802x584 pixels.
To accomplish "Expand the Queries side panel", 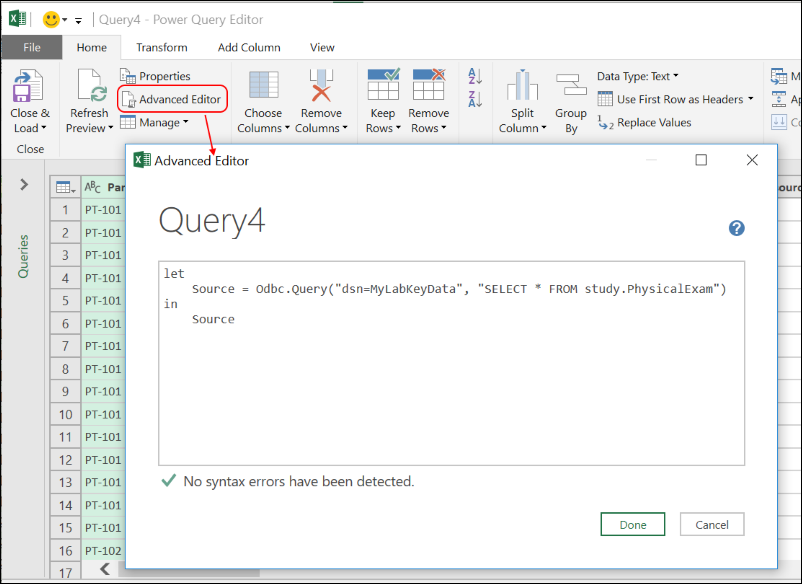I will pyautogui.click(x=24, y=184).
